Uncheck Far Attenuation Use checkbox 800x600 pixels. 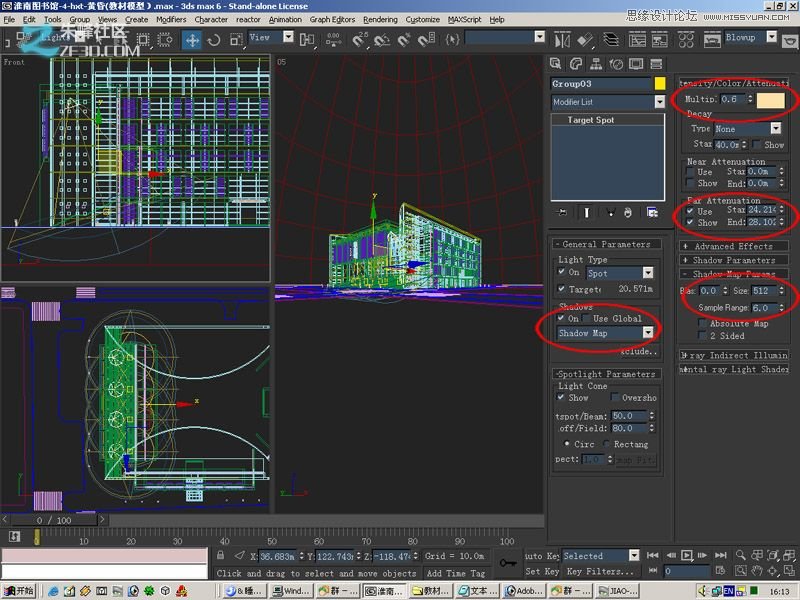pos(691,212)
